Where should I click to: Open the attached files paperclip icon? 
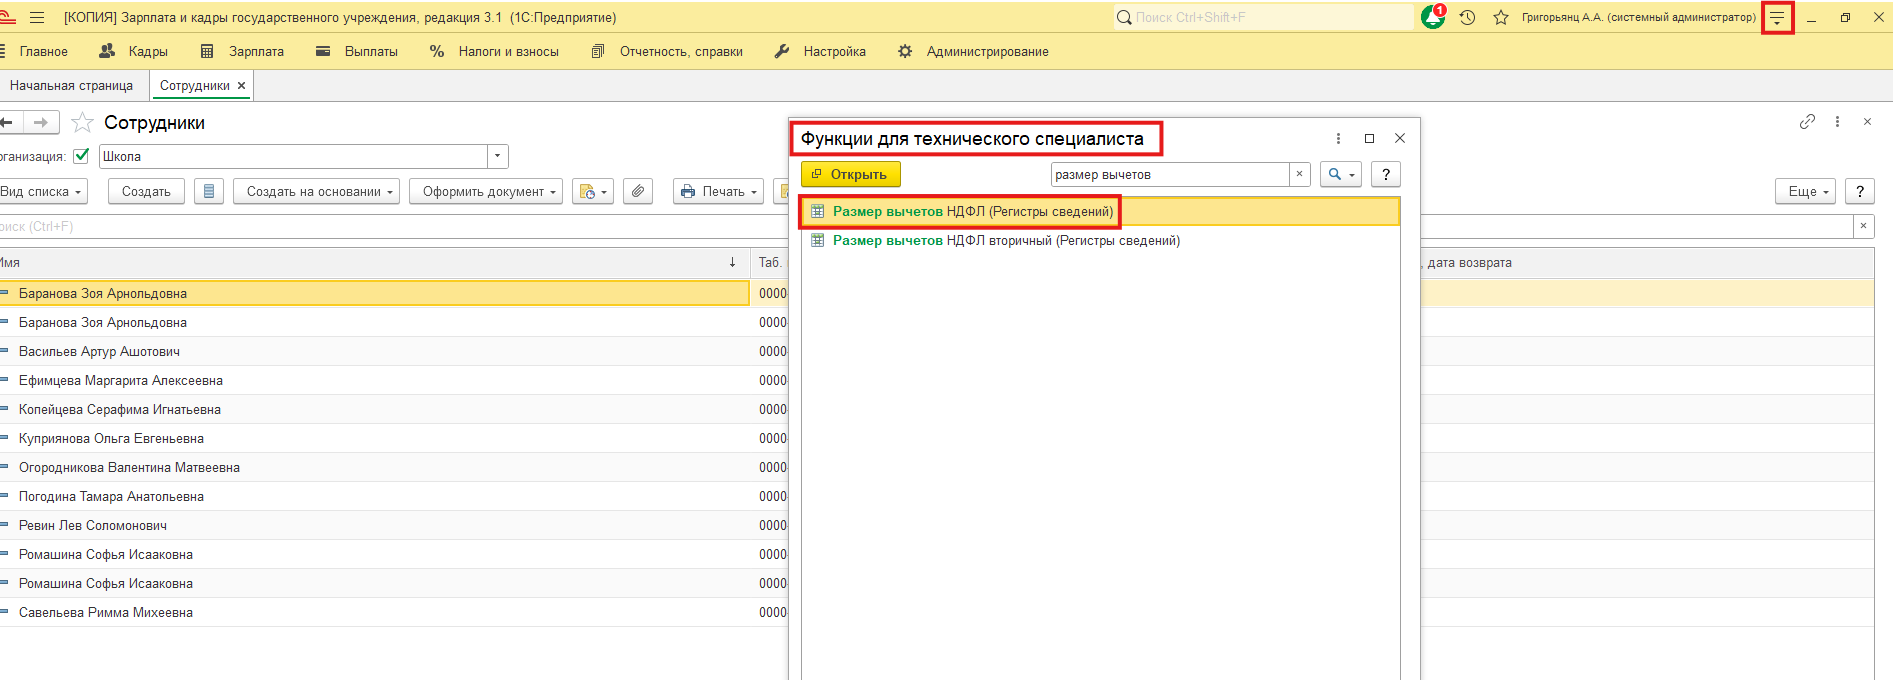tap(638, 191)
